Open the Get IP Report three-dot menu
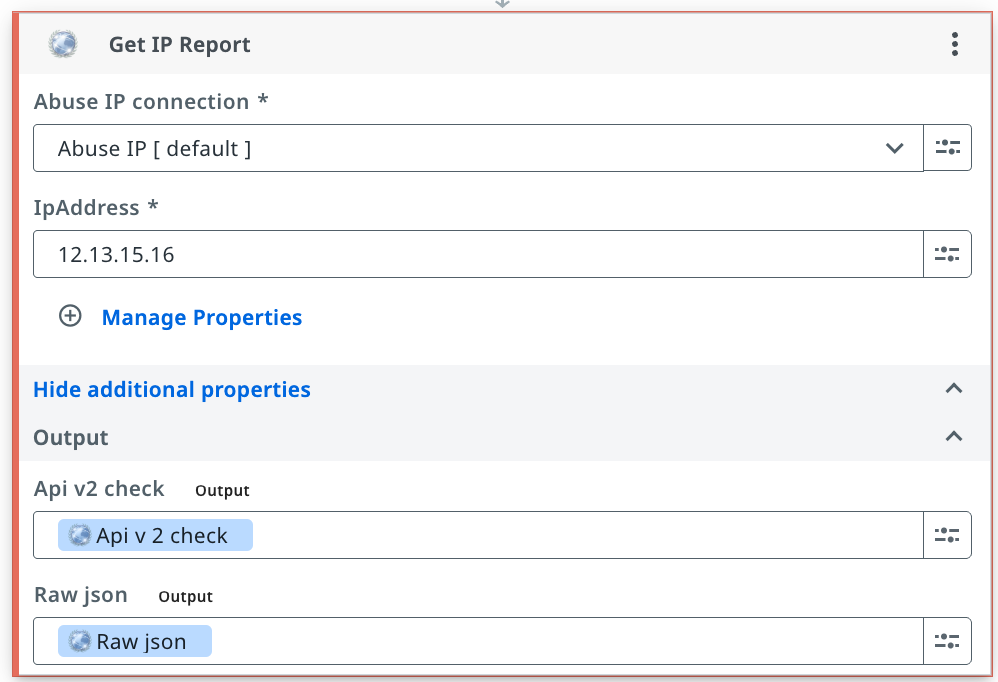 click(954, 45)
